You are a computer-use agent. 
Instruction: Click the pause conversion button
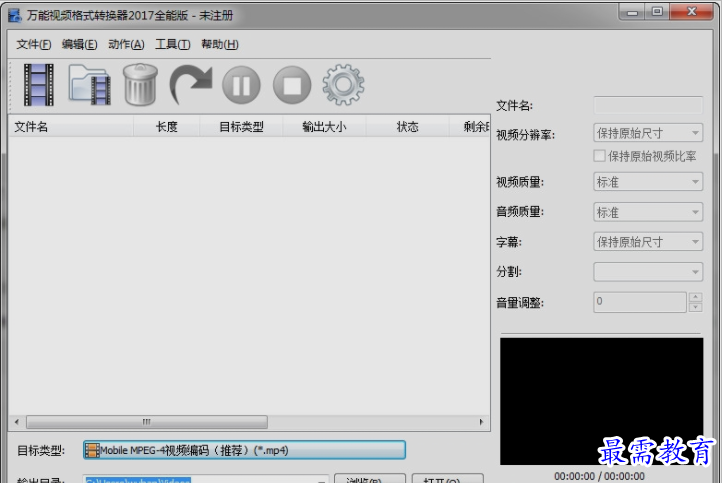(x=241, y=85)
